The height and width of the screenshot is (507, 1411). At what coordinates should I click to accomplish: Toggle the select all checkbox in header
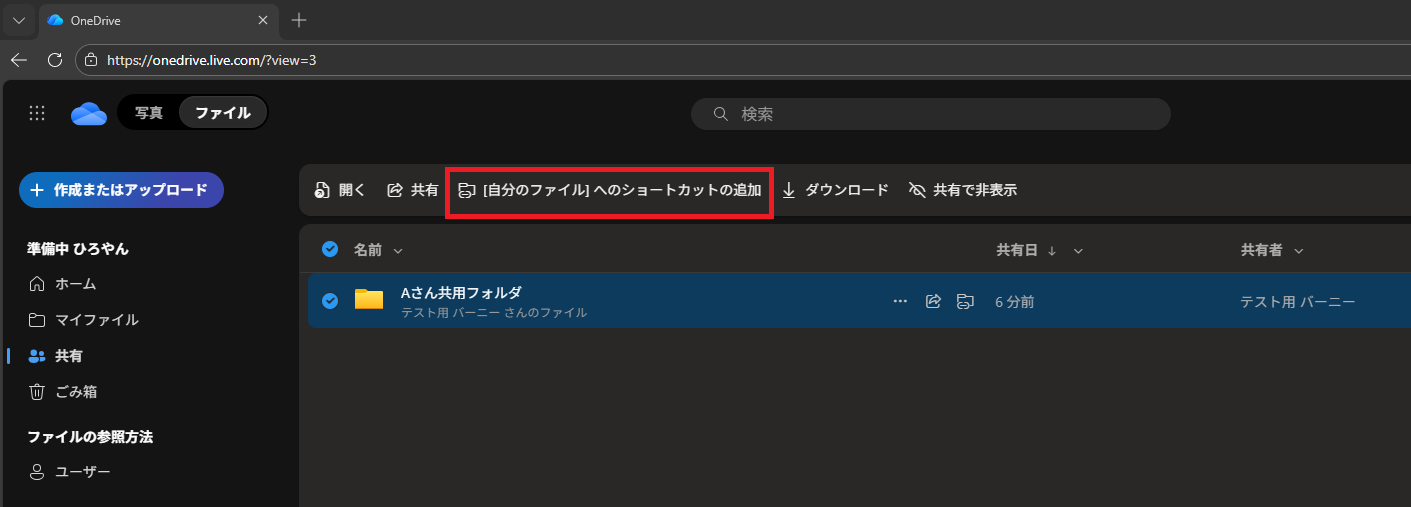pyautogui.click(x=330, y=250)
